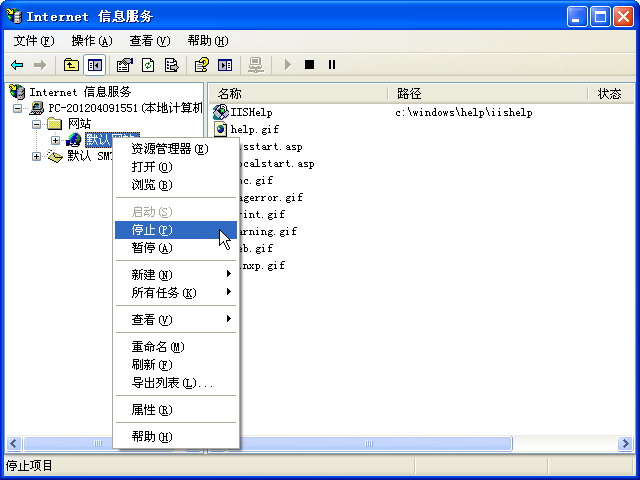Screen dimensions: 640x480
Task: Expand the 默认 SMTP server node
Action: coord(36,156)
